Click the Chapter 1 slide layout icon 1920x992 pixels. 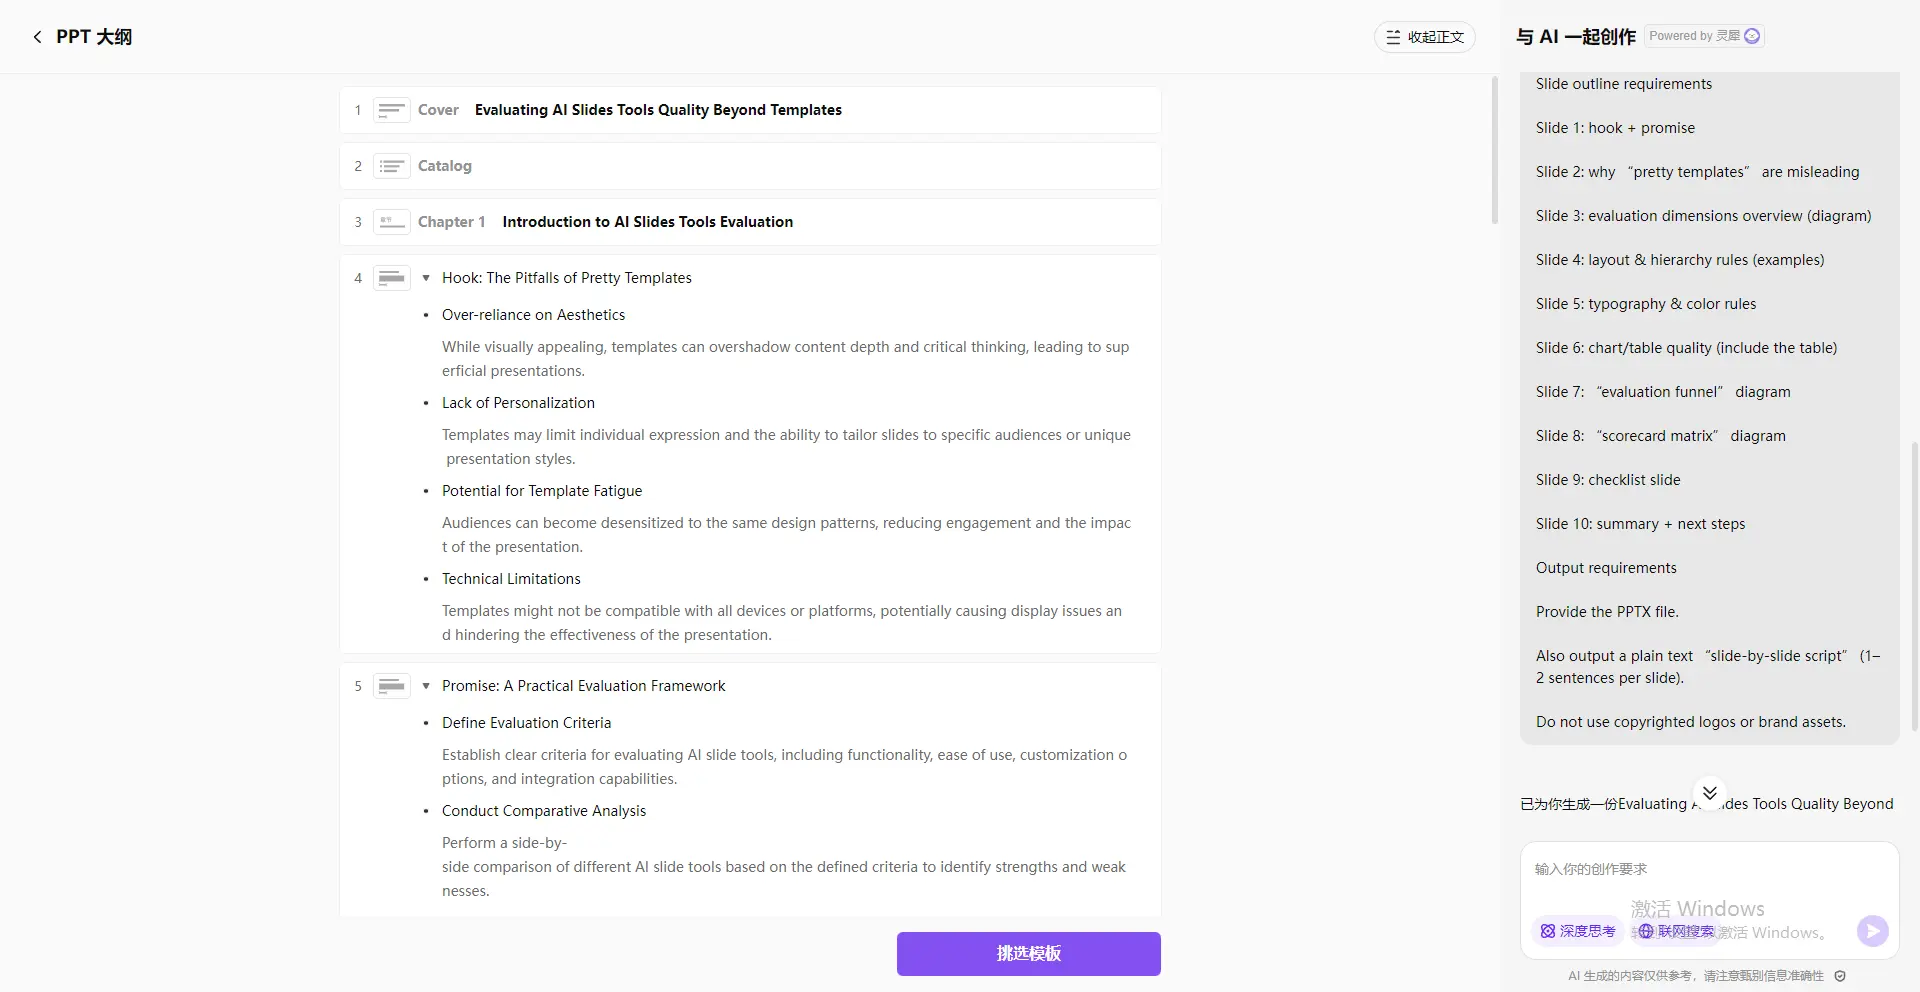[x=392, y=222]
